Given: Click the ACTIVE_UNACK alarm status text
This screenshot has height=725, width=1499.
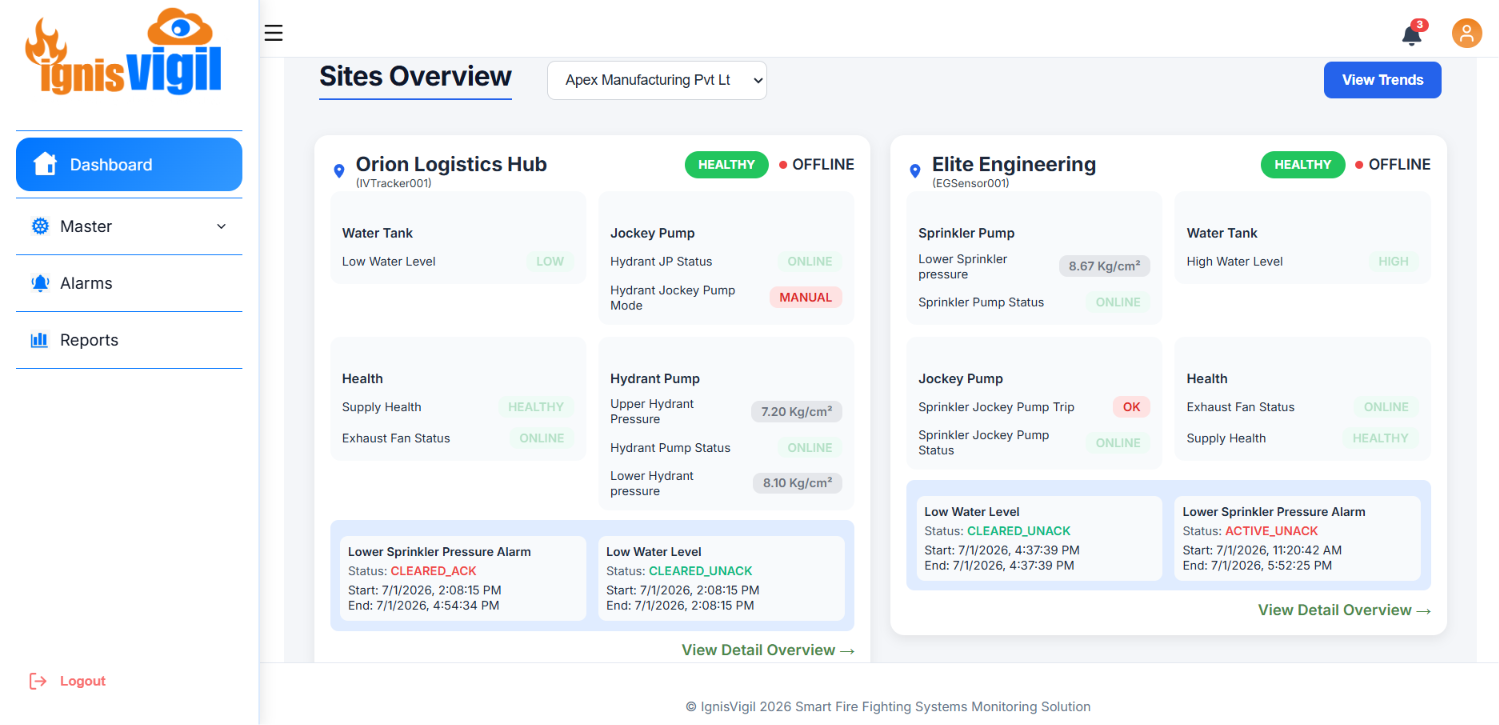Looking at the screenshot, I should (1272, 531).
